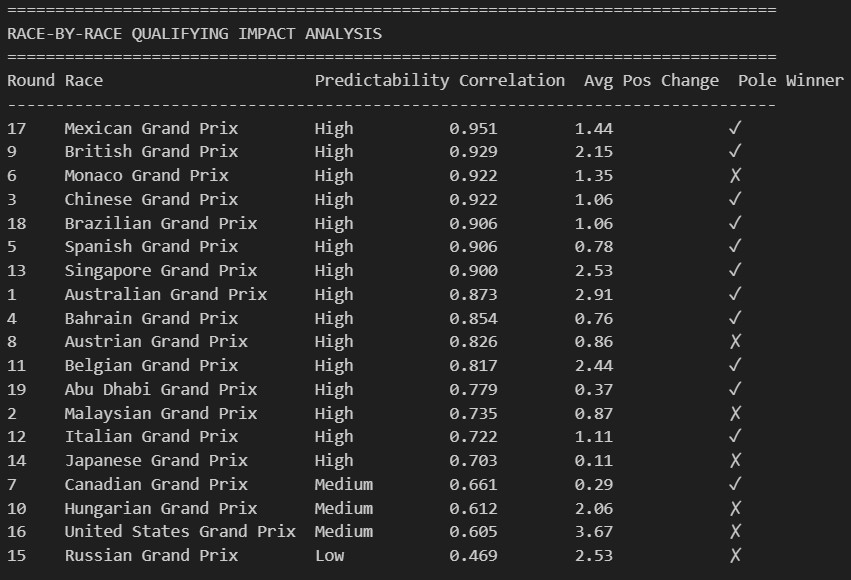The width and height of the screenshot is (851, 580).
Task: Click the 'Pole Winner' column header
Action: point(791,80)
